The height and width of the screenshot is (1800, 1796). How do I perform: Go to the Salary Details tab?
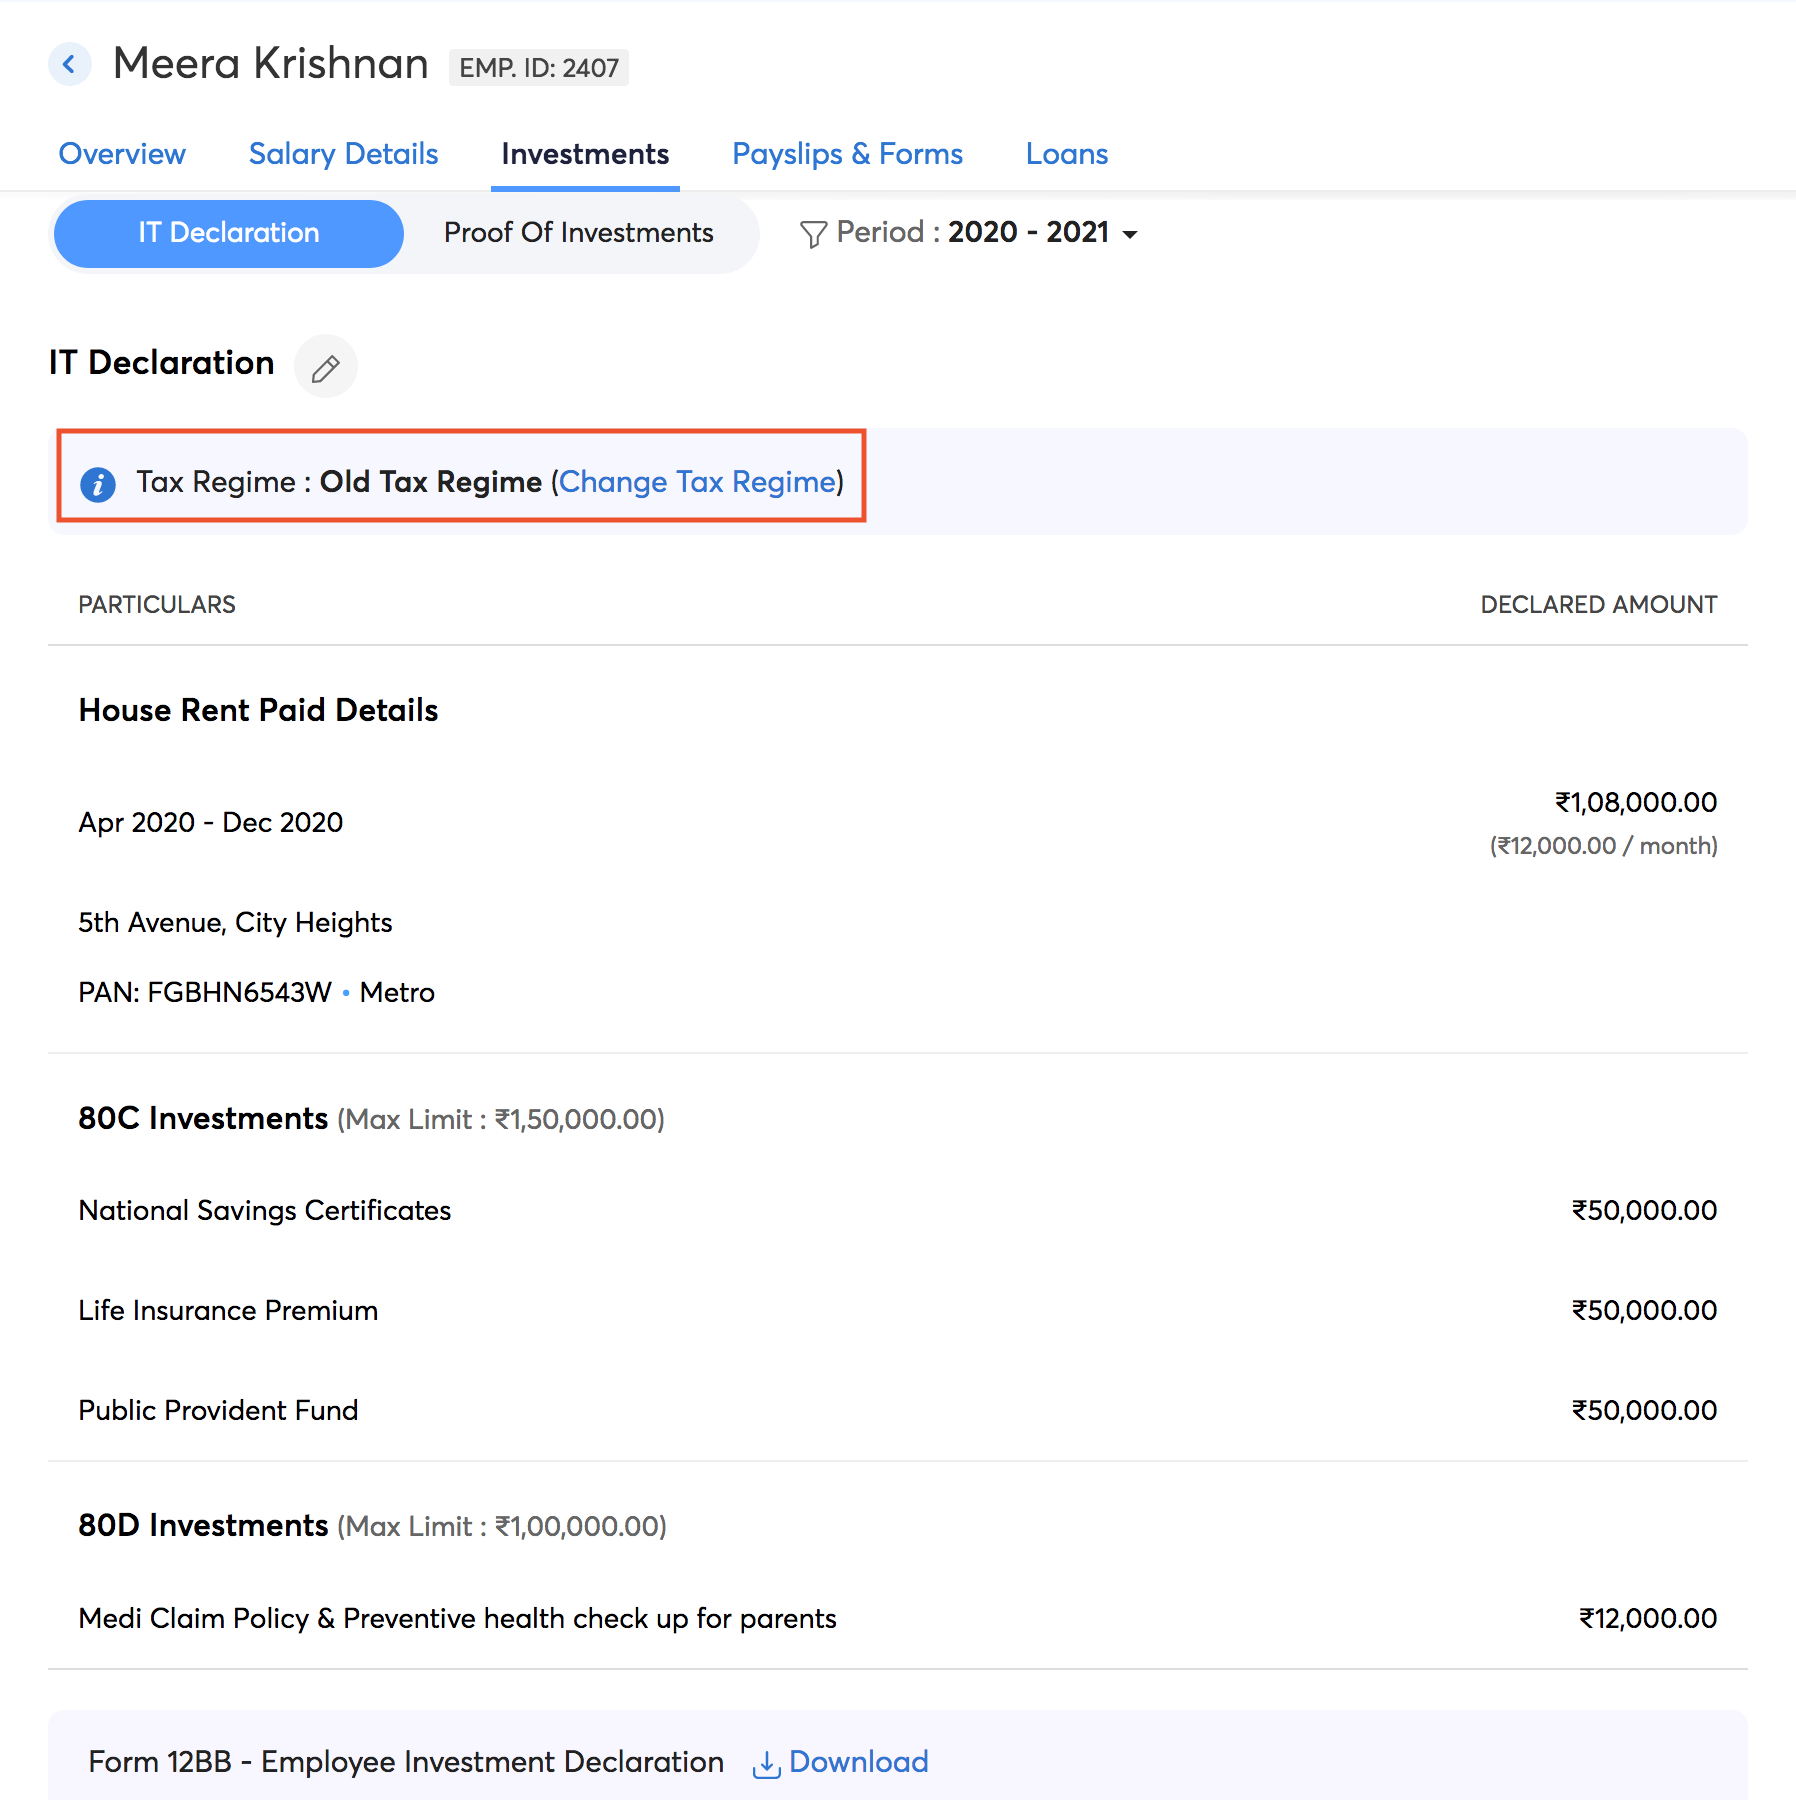[343, 154]
